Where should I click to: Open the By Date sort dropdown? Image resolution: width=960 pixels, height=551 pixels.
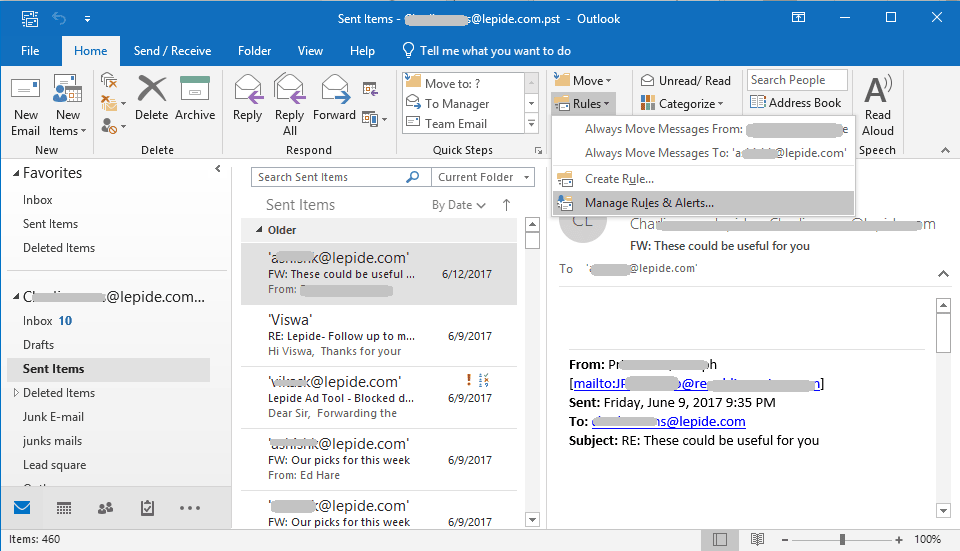(x=459, y=205)
